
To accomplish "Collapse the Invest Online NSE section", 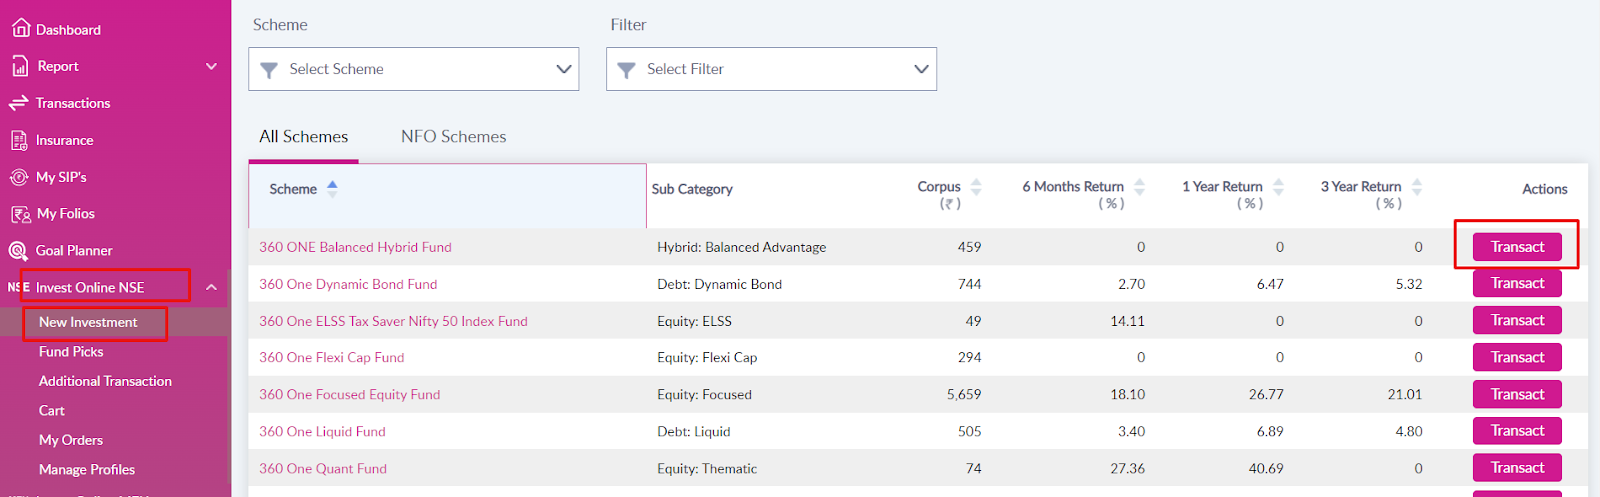I will coord(211,287).
